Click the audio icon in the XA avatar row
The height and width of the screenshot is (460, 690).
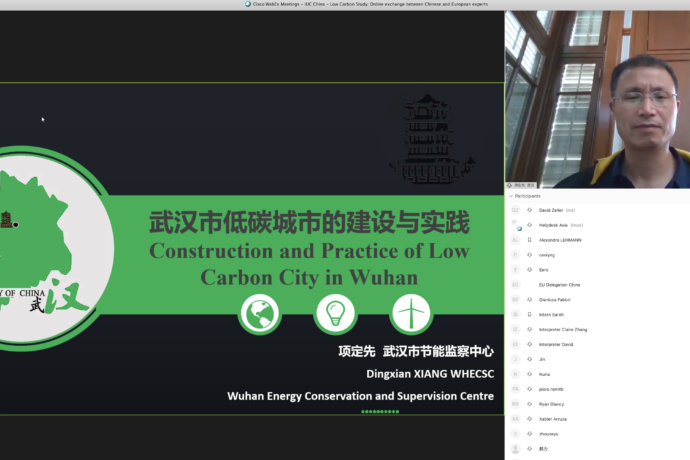(529, 419)
